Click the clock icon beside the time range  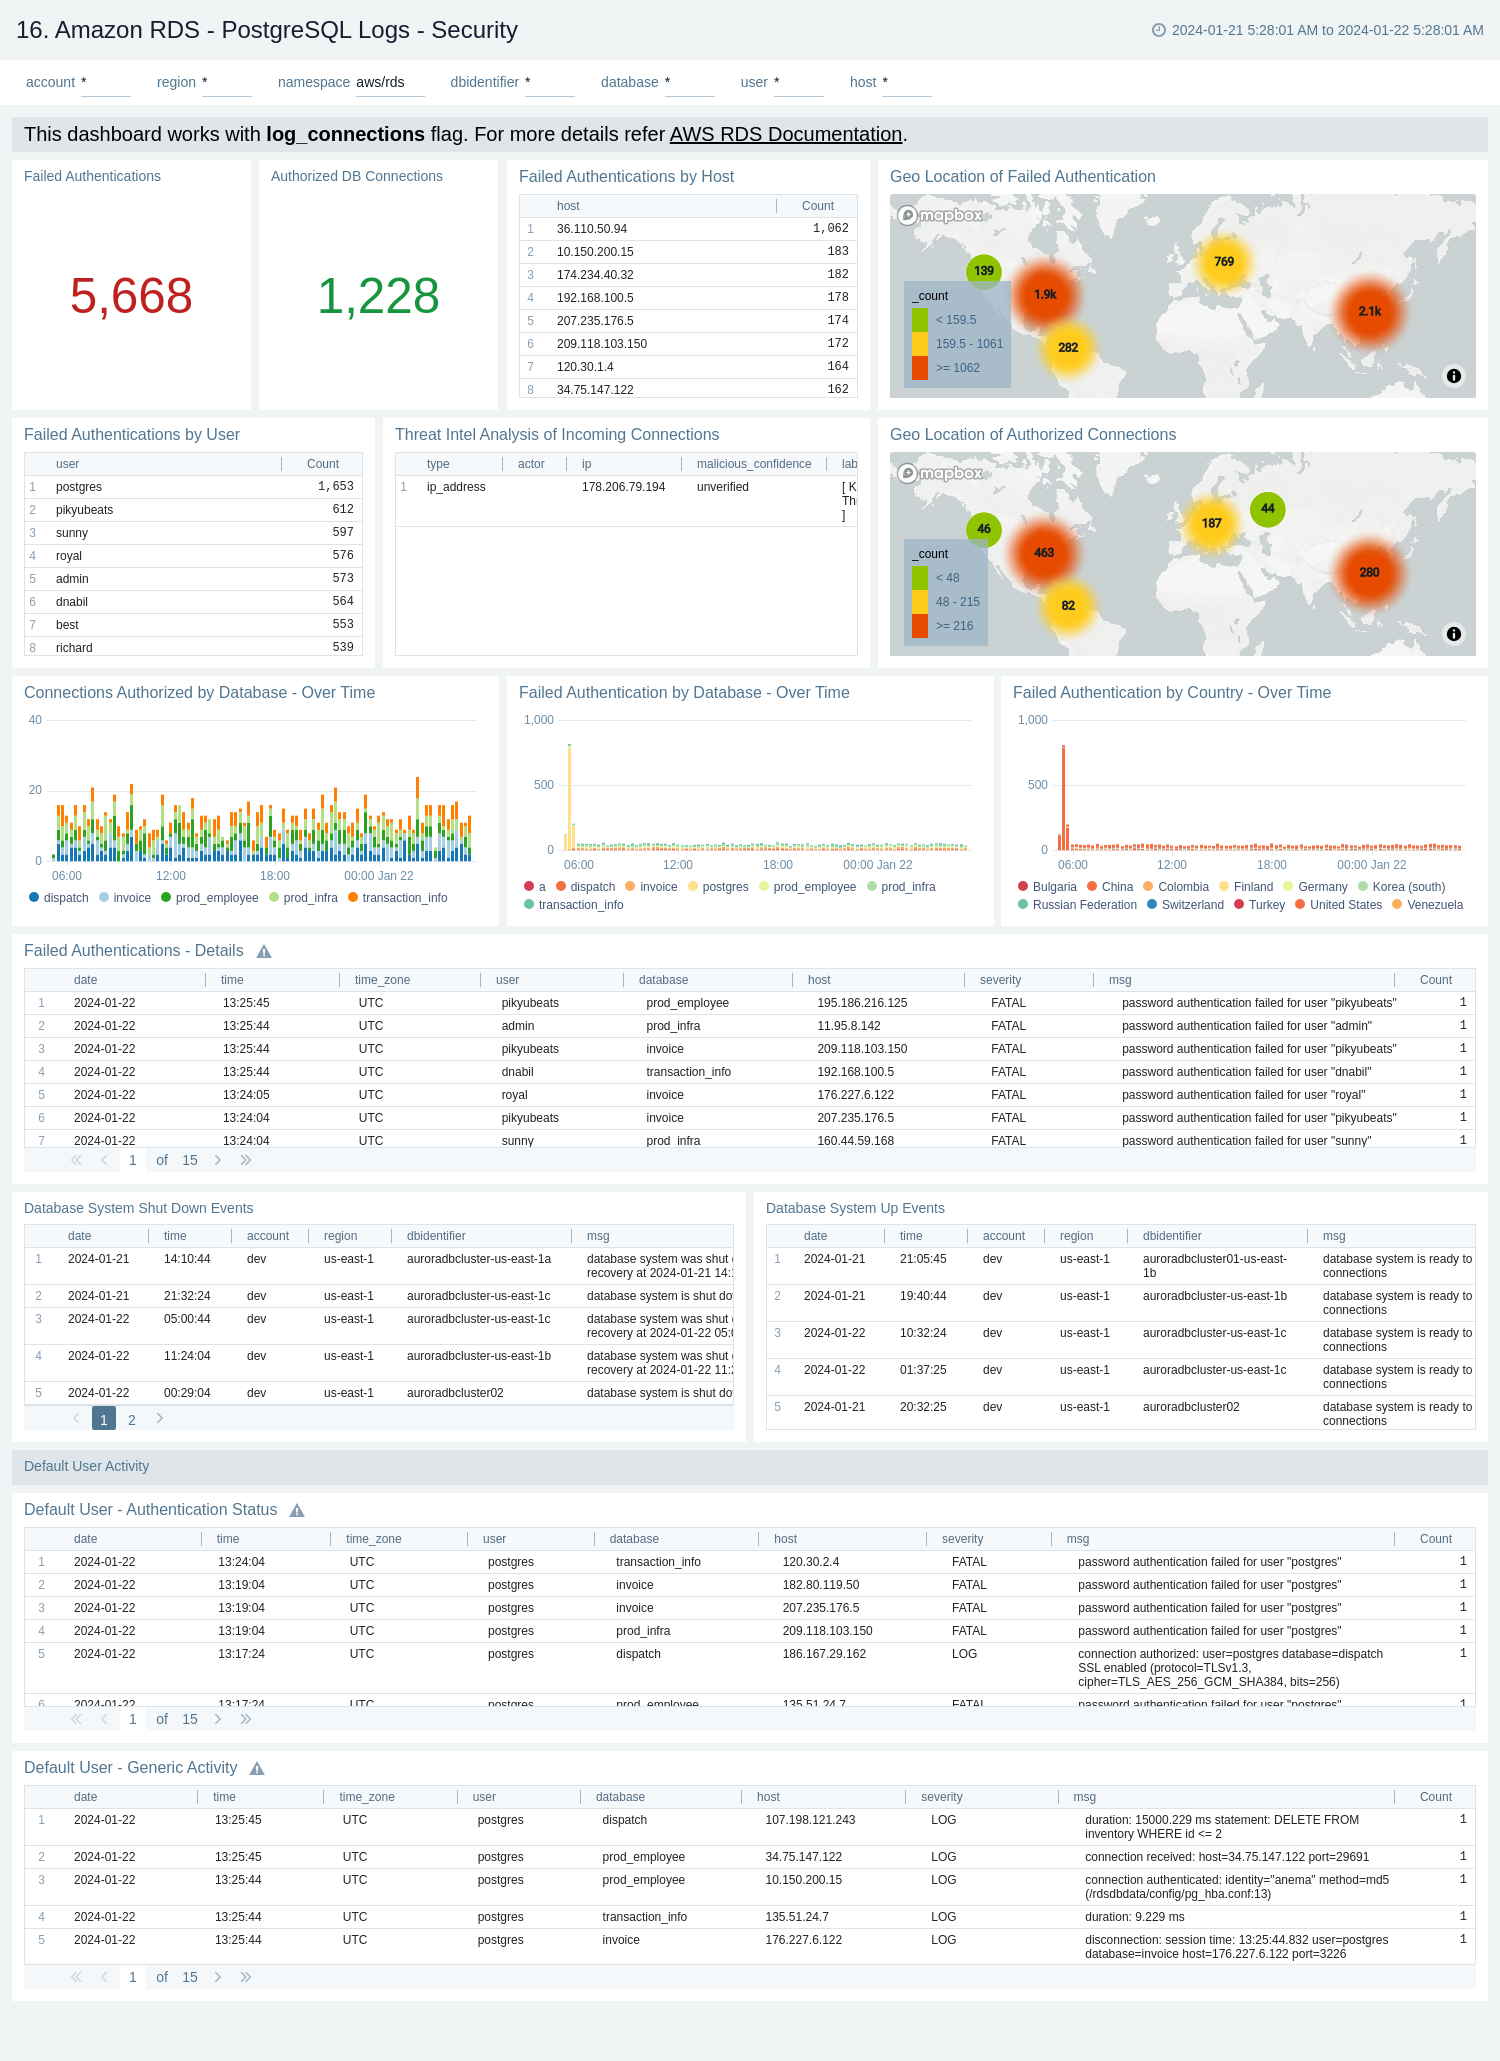tap(1159, 30)
